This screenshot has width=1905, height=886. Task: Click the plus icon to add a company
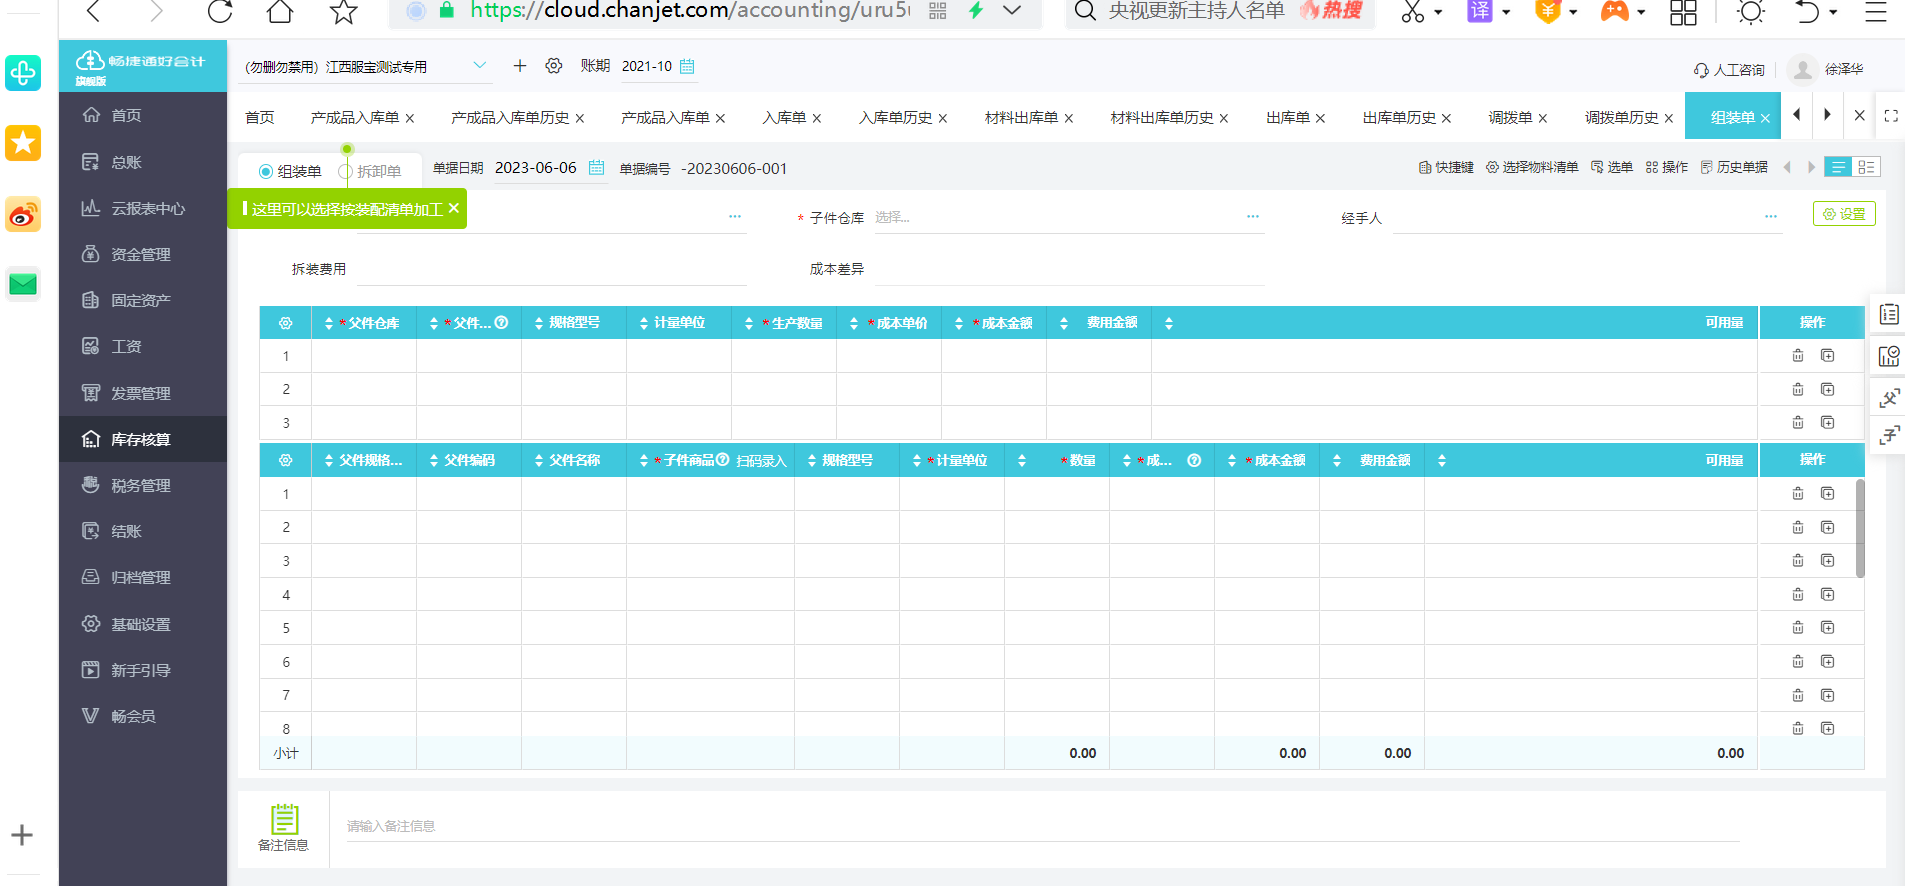tap(519, 66)
